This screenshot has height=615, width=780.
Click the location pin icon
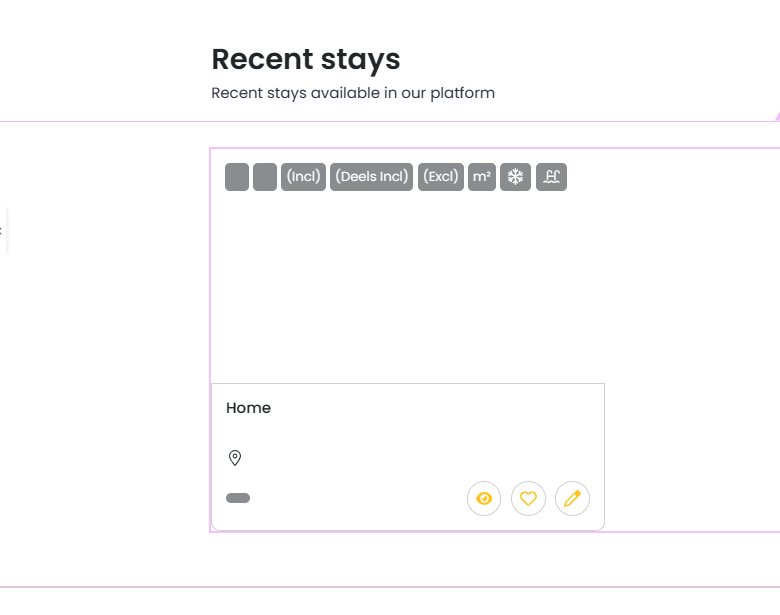tap(235, 458)
